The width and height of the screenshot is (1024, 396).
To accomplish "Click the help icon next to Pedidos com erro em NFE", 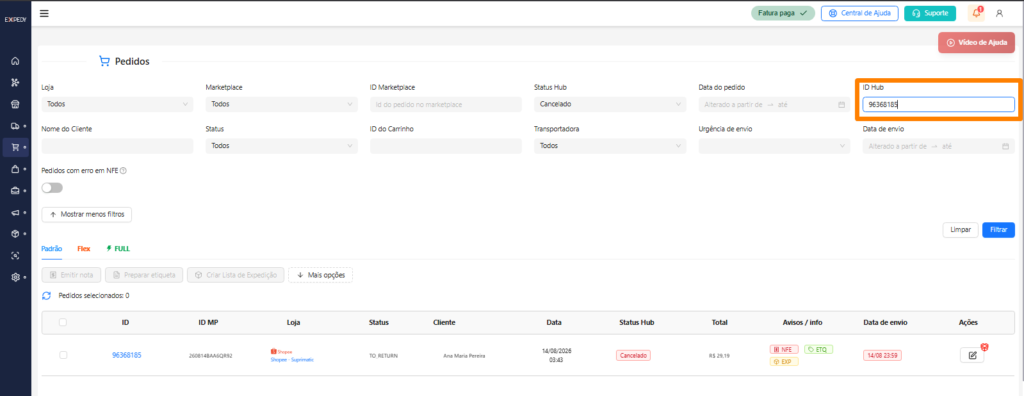I will coord(123,171).
